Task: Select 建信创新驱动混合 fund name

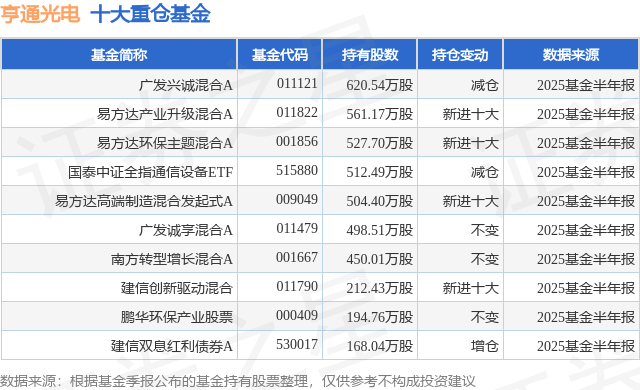Action: pos(177,288)
